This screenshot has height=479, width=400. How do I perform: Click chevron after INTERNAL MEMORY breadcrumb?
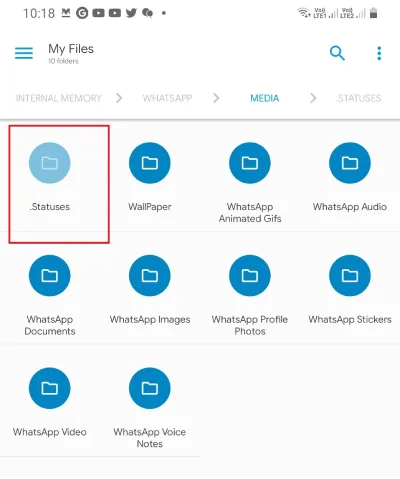tap(119, 98)
